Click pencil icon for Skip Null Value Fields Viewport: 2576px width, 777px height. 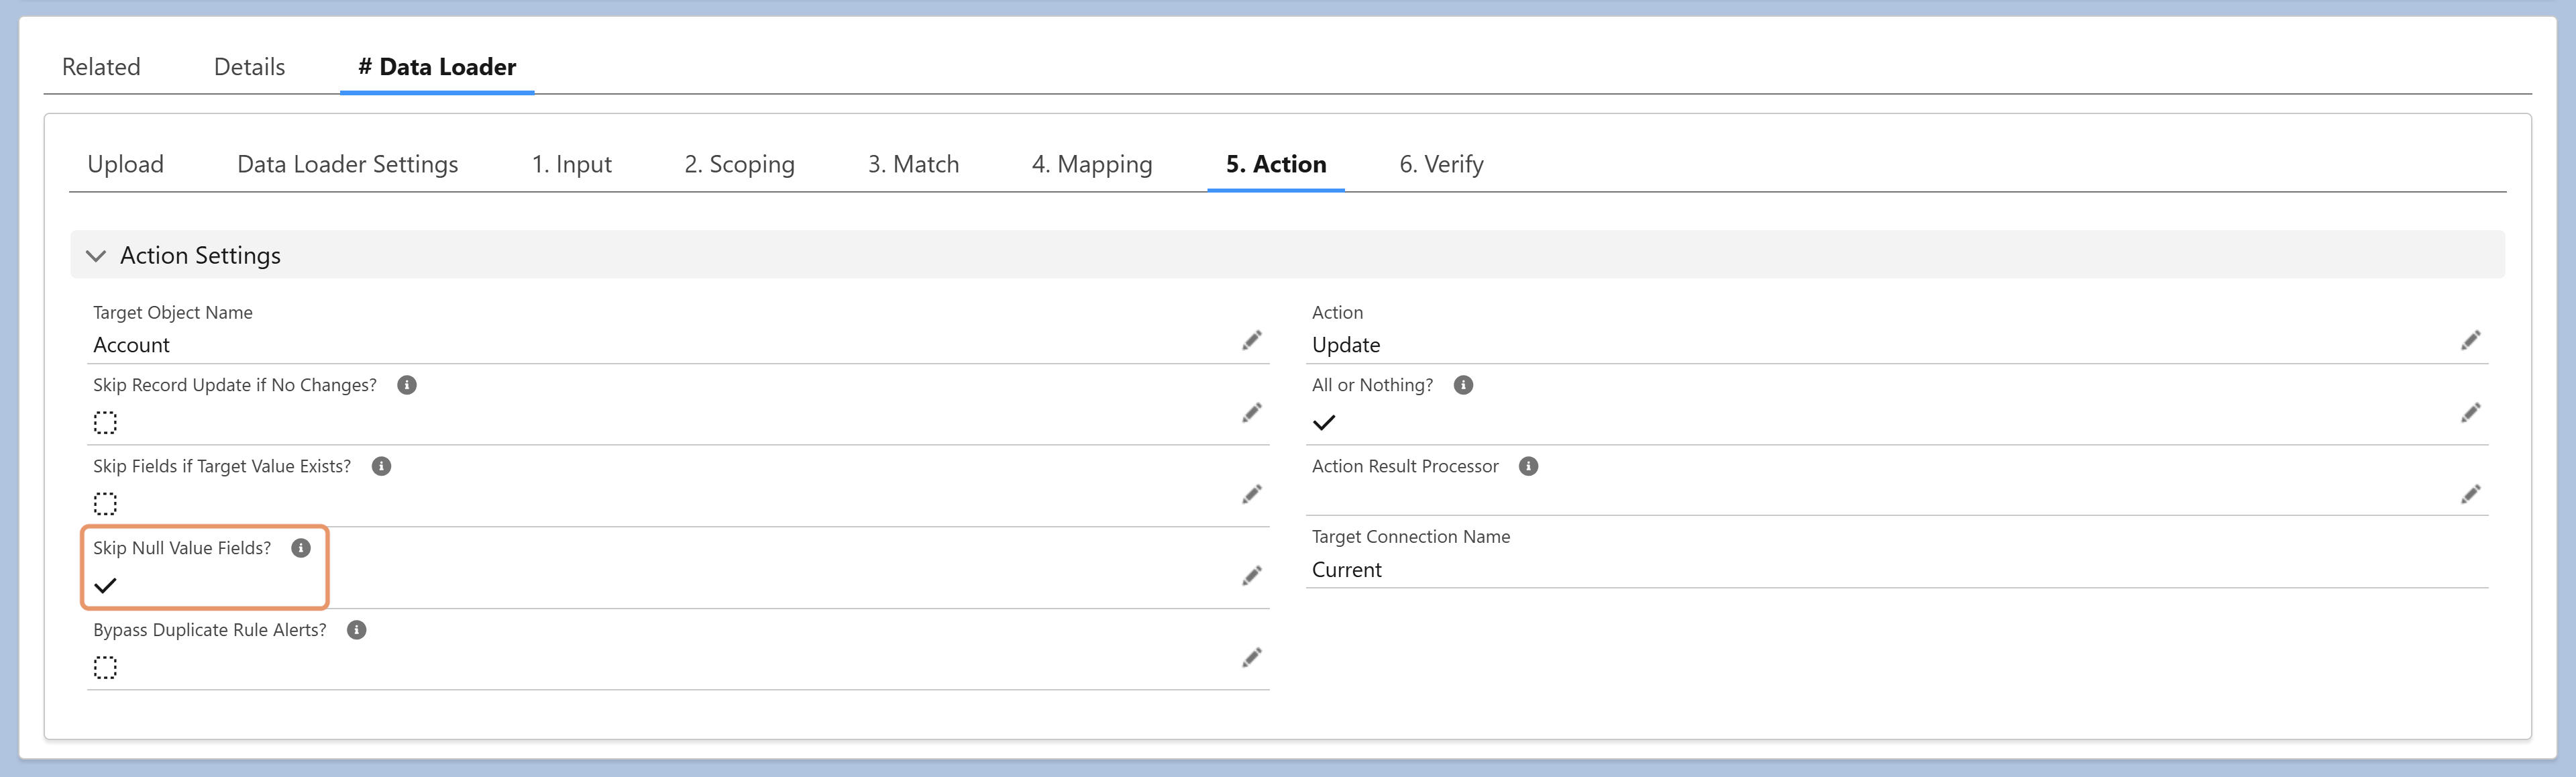(x=1251, y=576)
